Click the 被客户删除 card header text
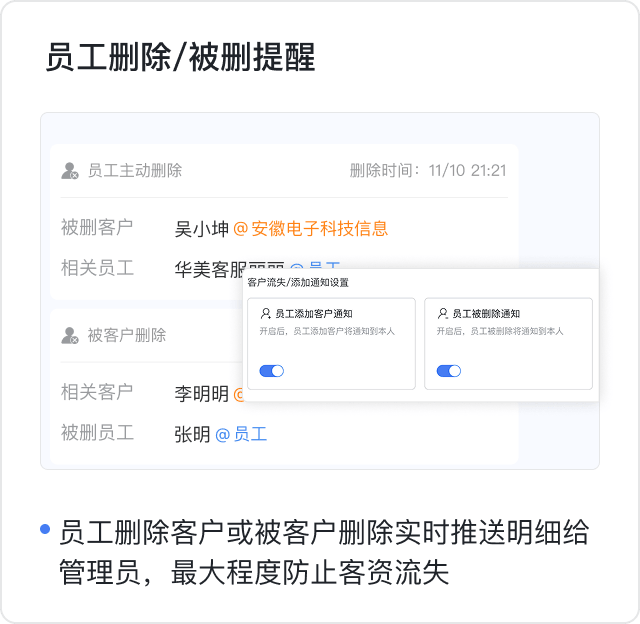This screenshot has height=624, width=640. [x=127, y=335]
